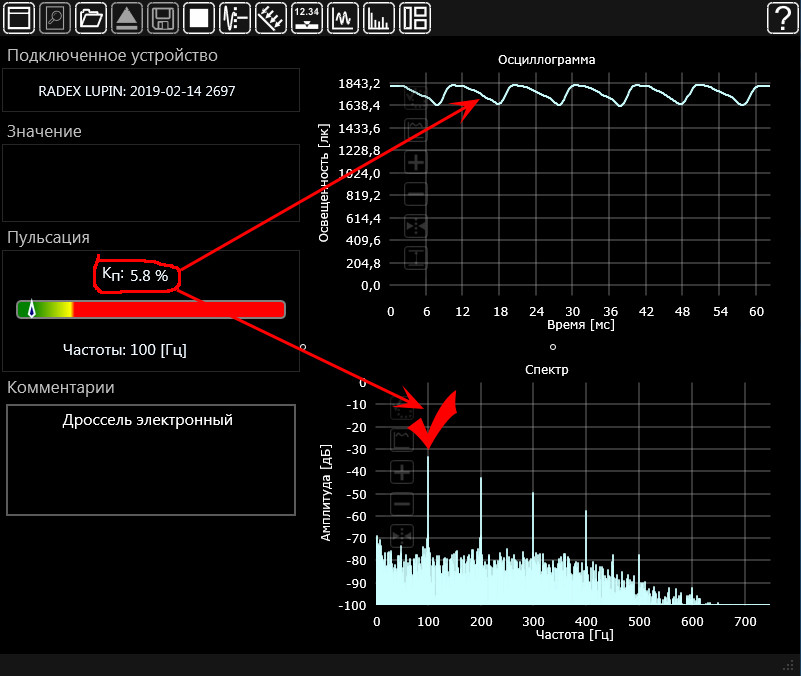Click the Пульсация section heading
This screenshot has width=801, height=676.
click(x=49, y=238)
